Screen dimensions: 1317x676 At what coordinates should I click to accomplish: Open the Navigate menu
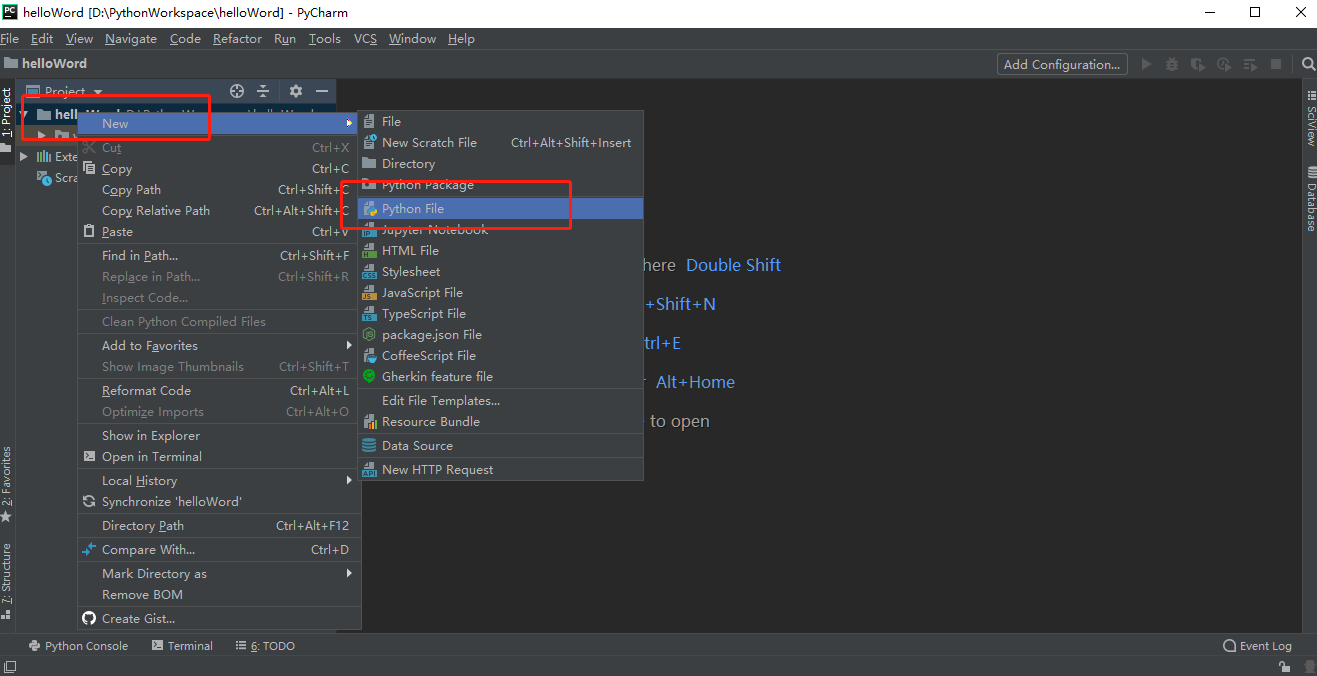(131, 38)
